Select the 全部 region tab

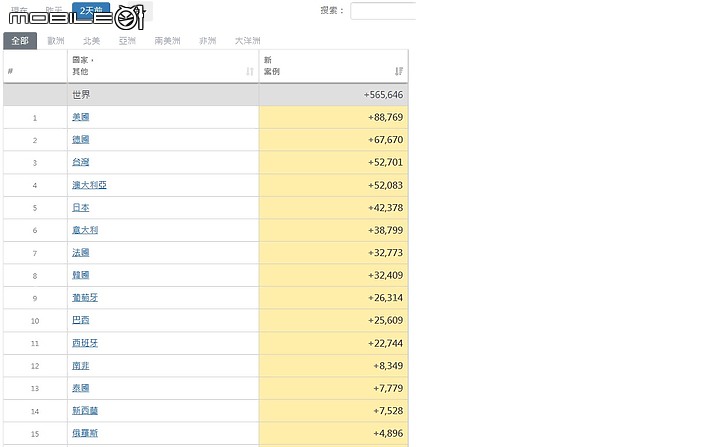pyautogui.click(x=20, y=41)
